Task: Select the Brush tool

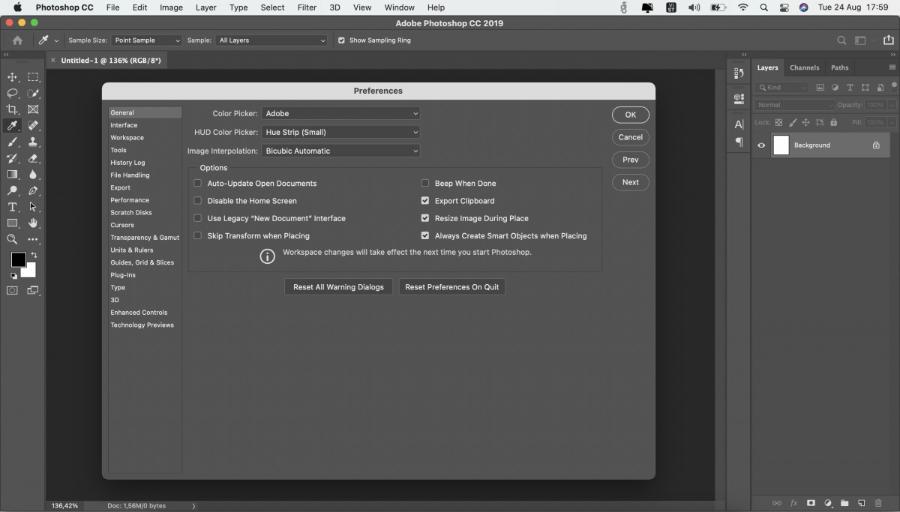Action: [x=13, y=142]
